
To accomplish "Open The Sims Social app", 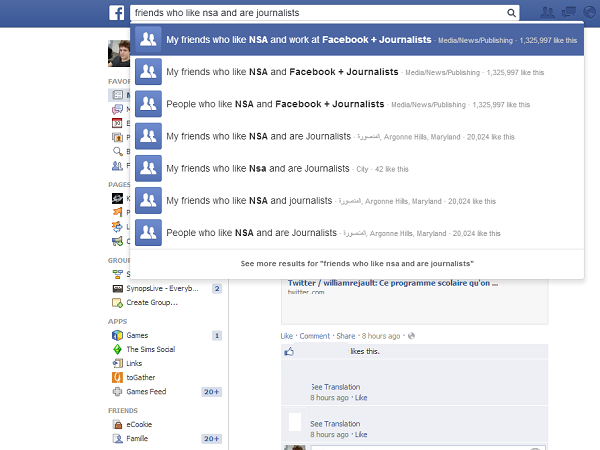I will (151, 349).
